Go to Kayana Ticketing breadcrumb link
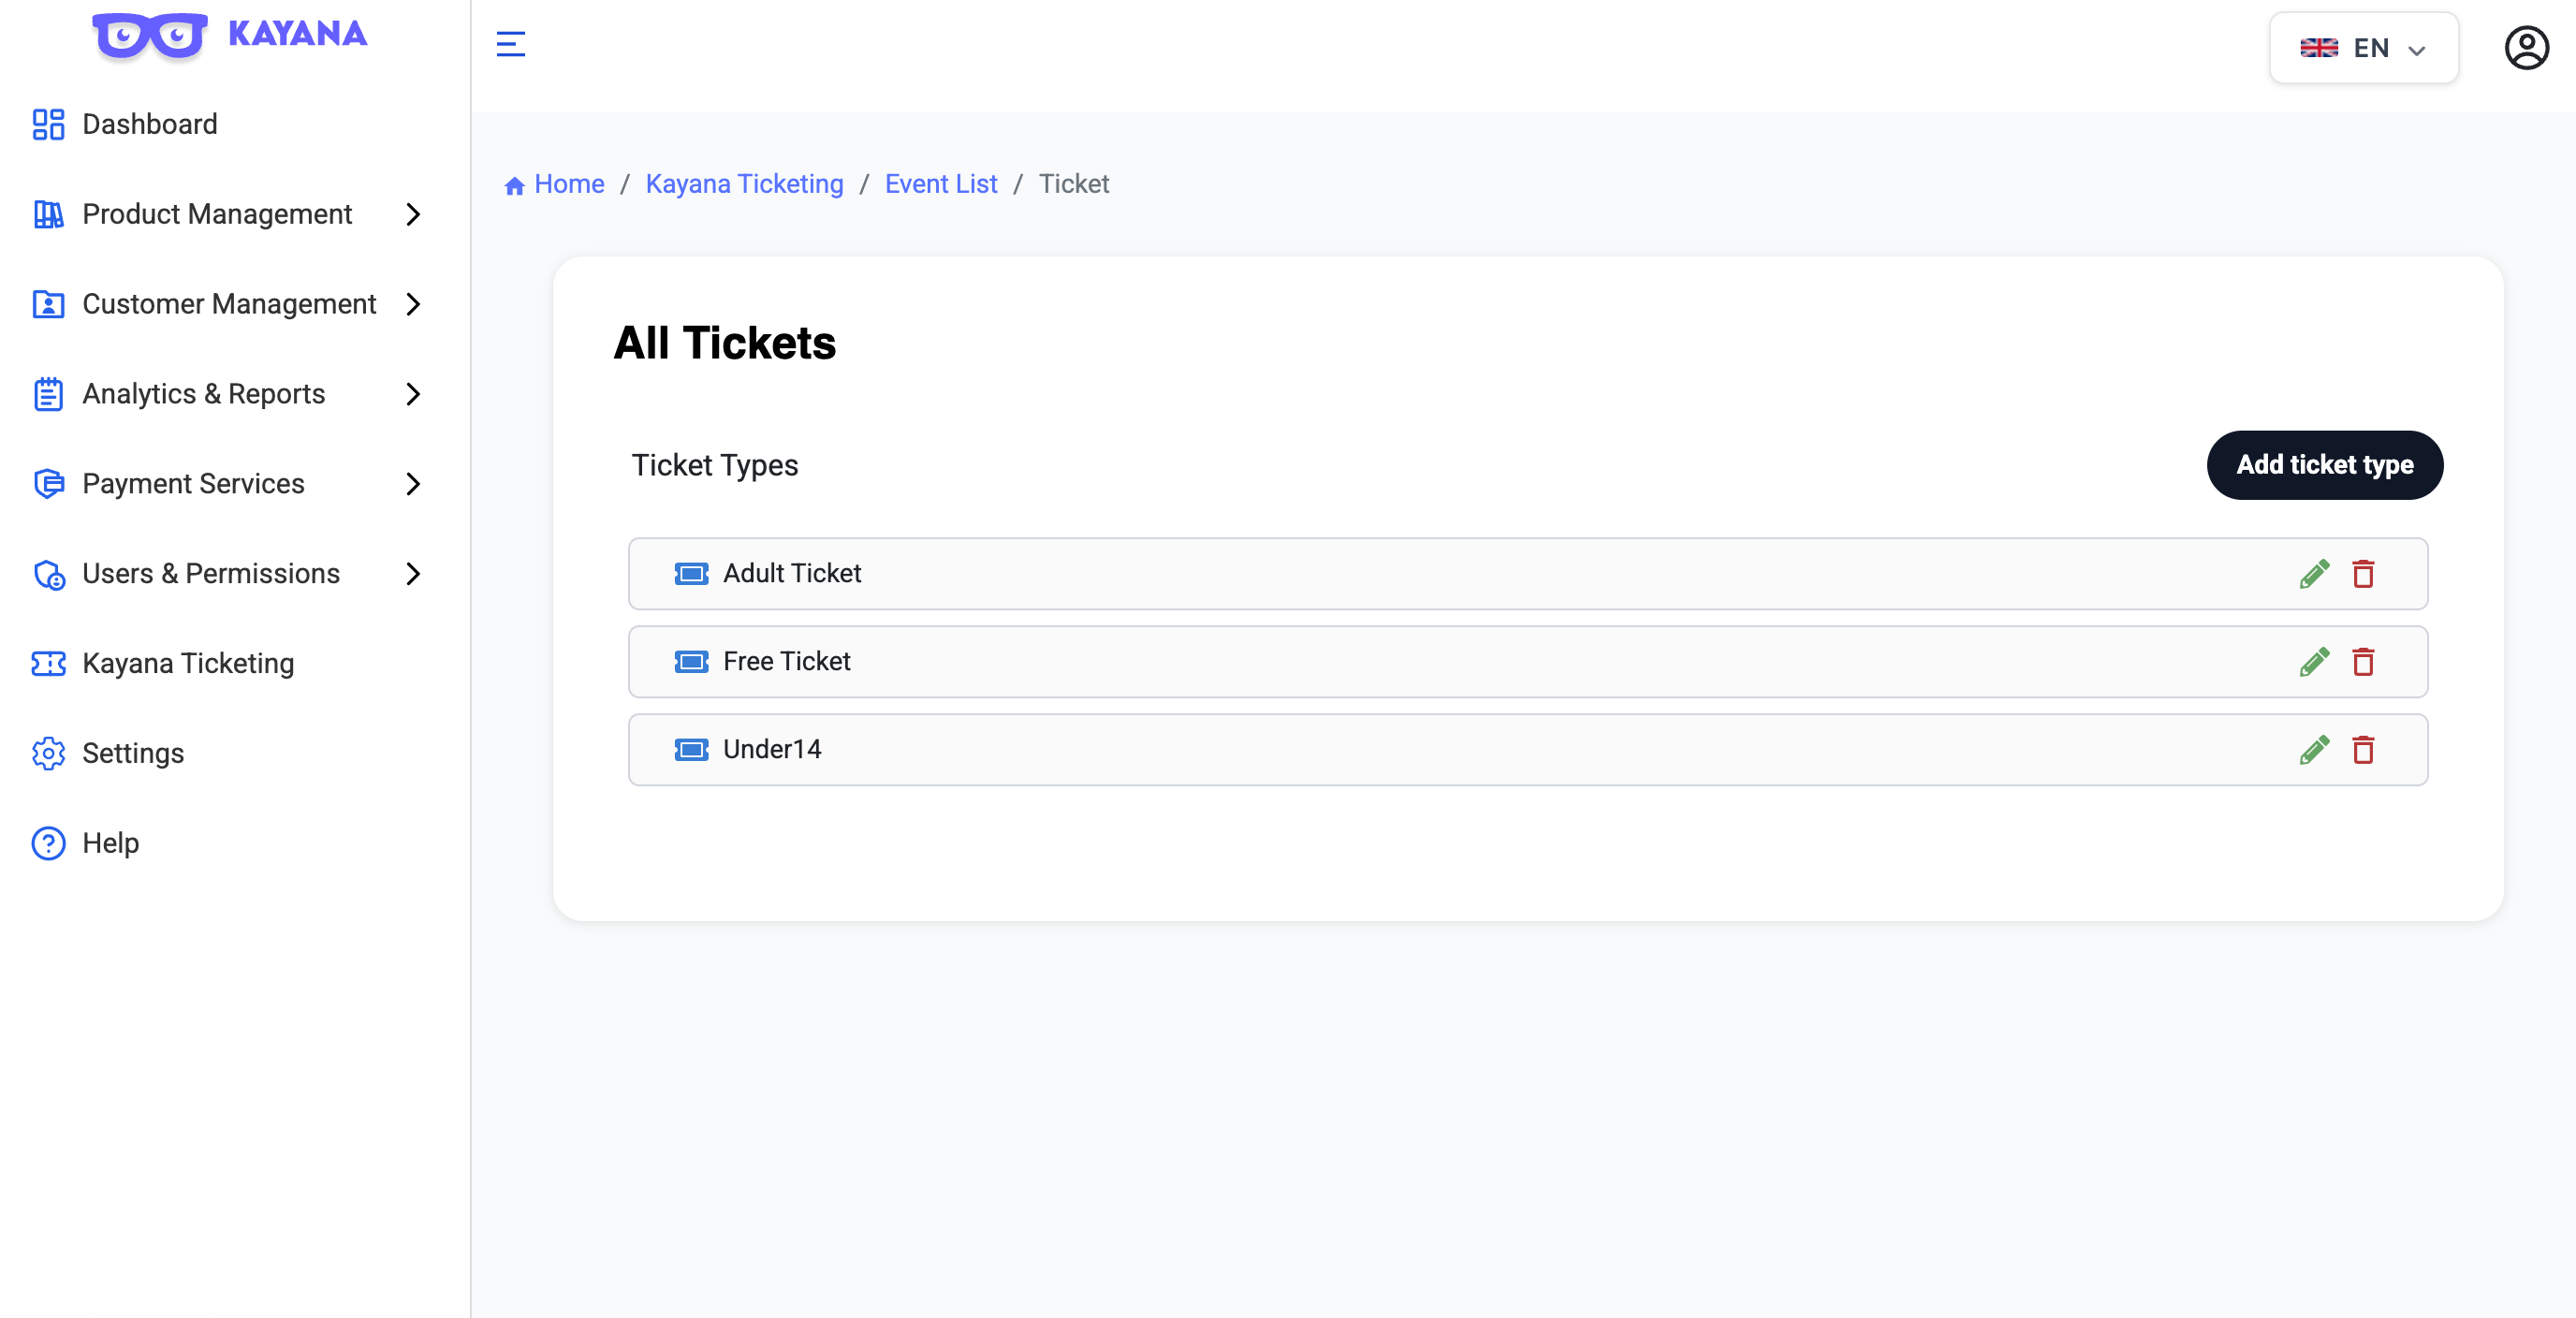The height and width of the screenshot is (1318, 2576). pyautogui.click(x=744, y=184)
